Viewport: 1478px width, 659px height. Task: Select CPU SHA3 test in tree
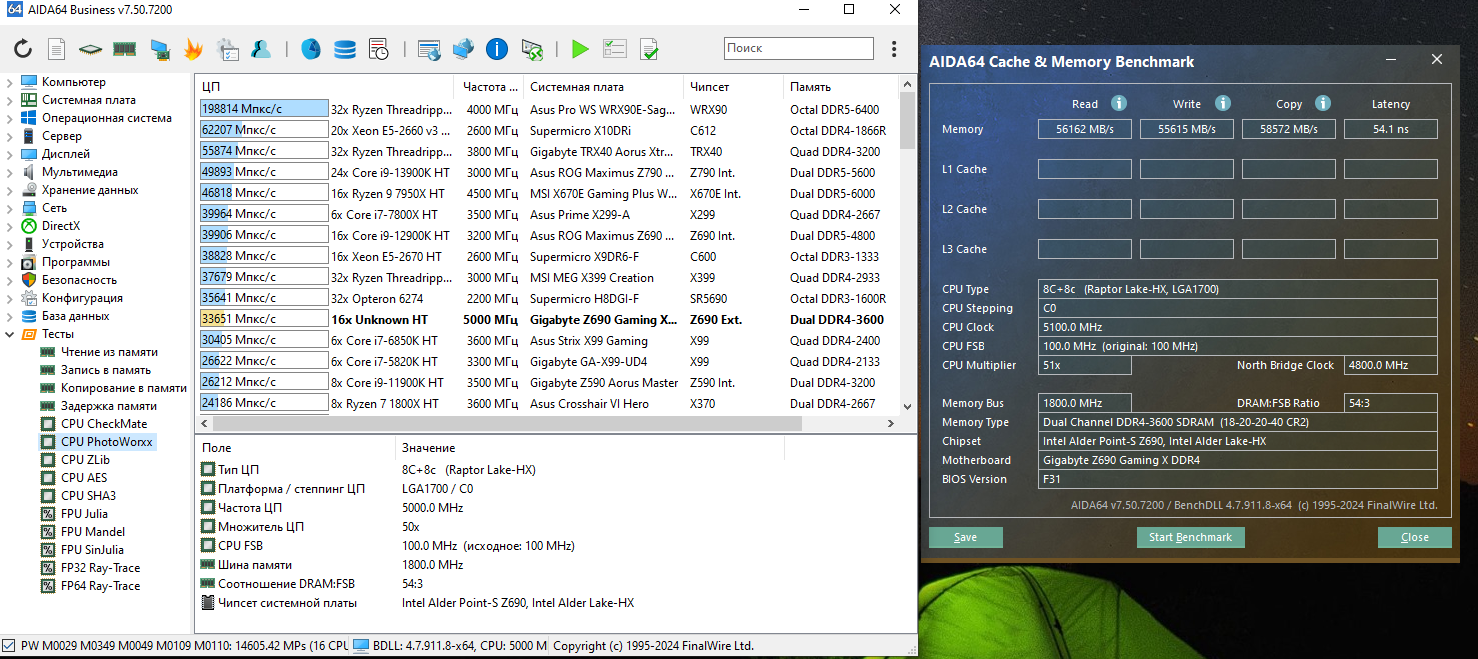click(88, 495)
